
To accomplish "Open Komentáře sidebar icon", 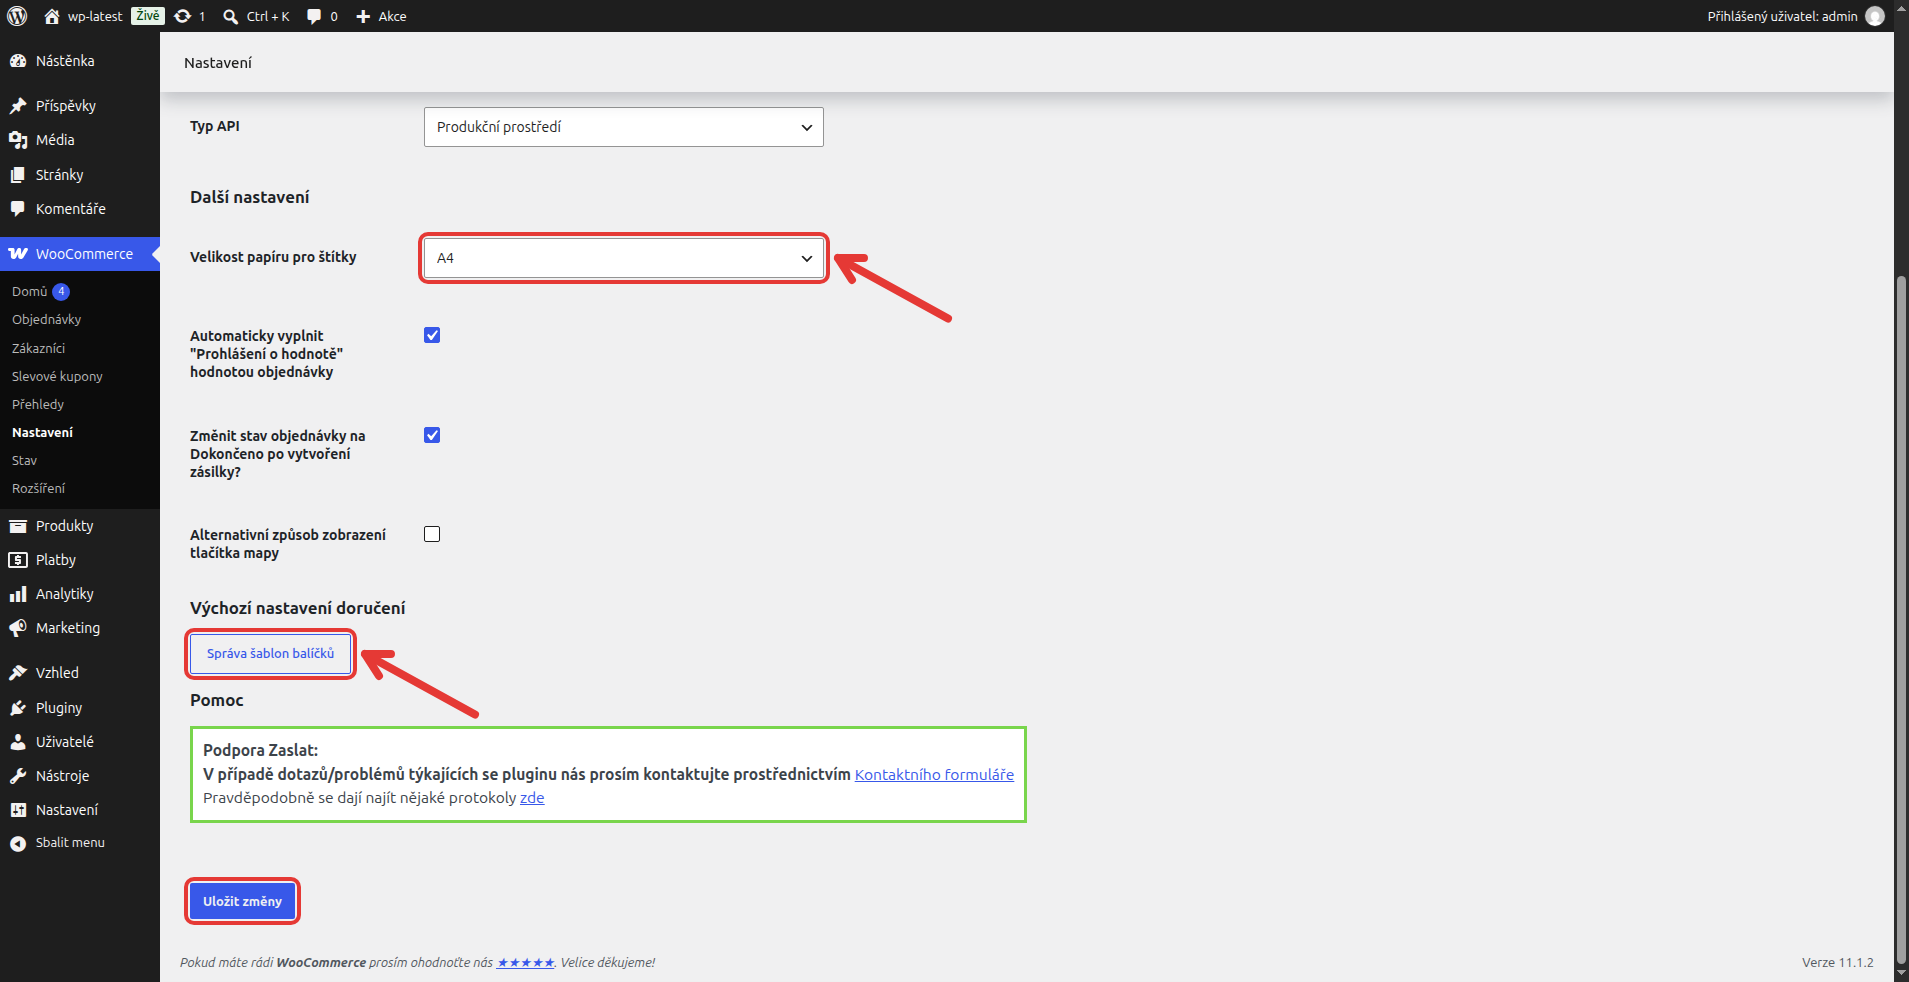I will coord(18,209).
